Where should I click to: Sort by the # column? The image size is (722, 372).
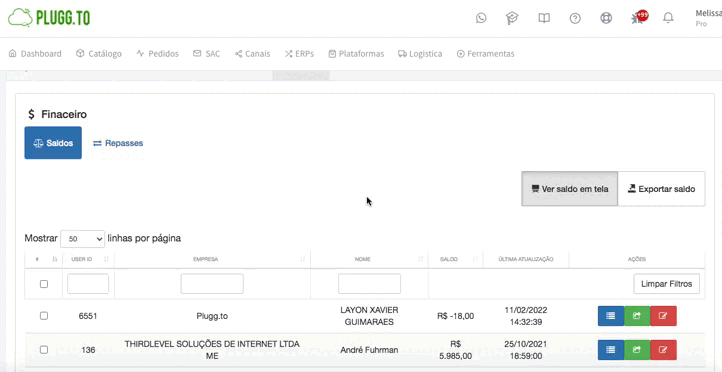[x=44, y=259]
